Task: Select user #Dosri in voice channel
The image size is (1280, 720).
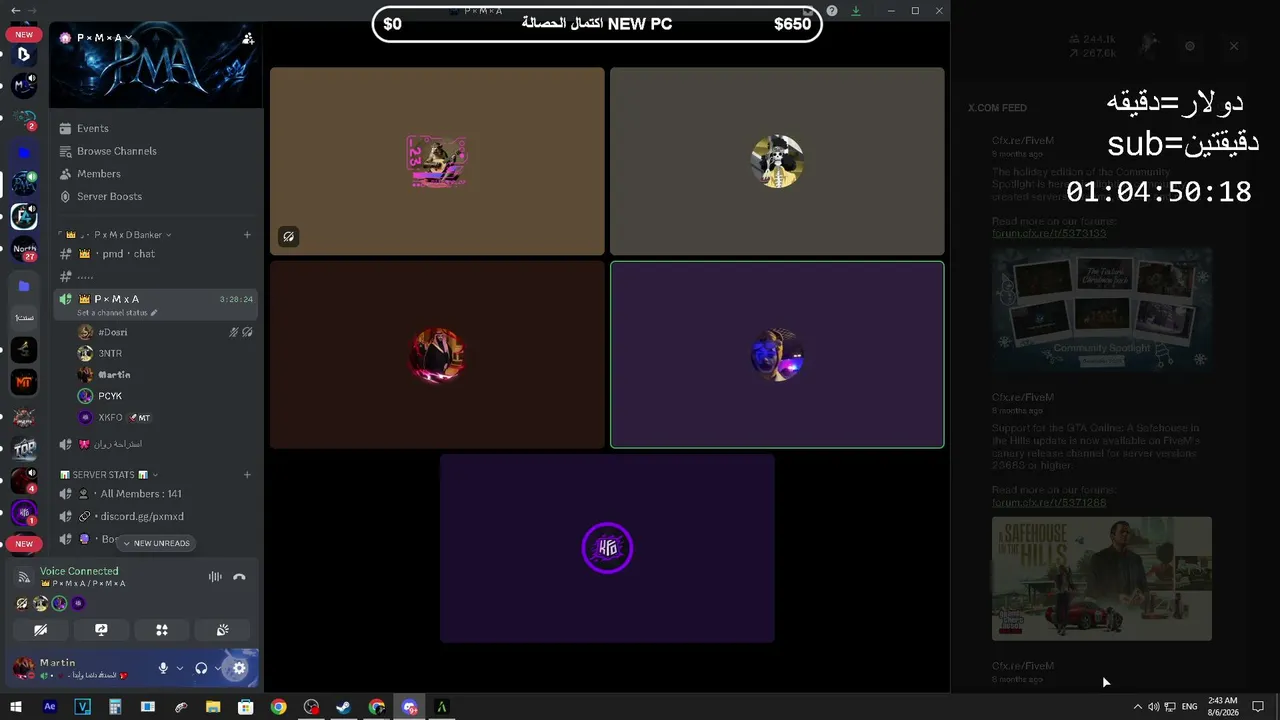Action: click(165, 332)
